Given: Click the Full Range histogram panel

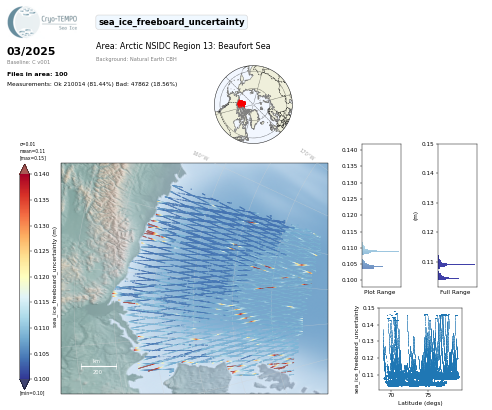Looking at the screenshot, I should click(x=457, y=215).
